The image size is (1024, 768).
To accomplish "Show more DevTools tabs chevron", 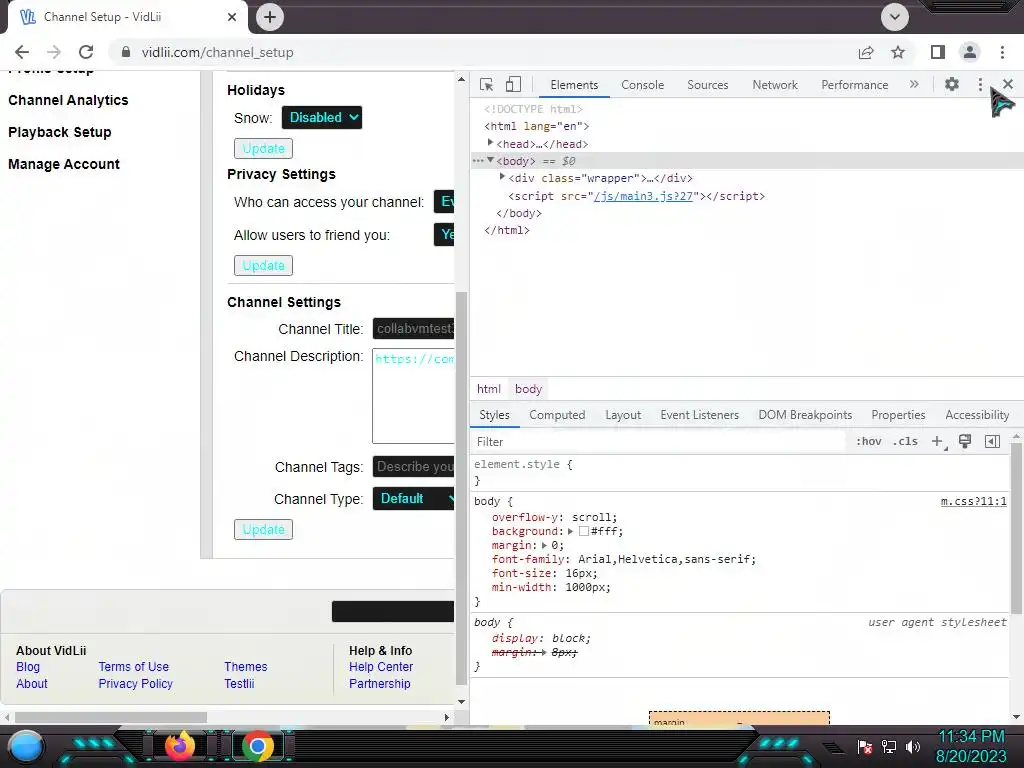I will pyautogui.click(x=914, y=84).
